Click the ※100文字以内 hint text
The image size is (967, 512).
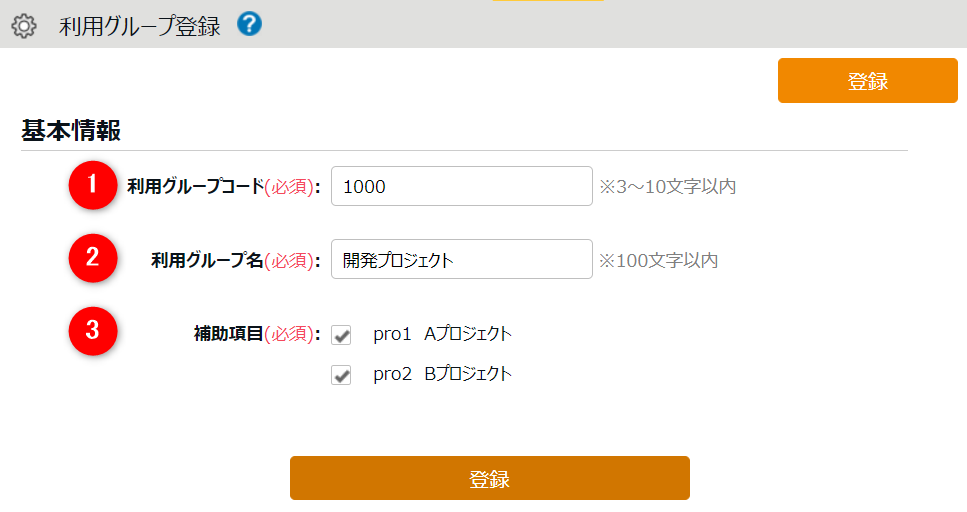[658, 260]
